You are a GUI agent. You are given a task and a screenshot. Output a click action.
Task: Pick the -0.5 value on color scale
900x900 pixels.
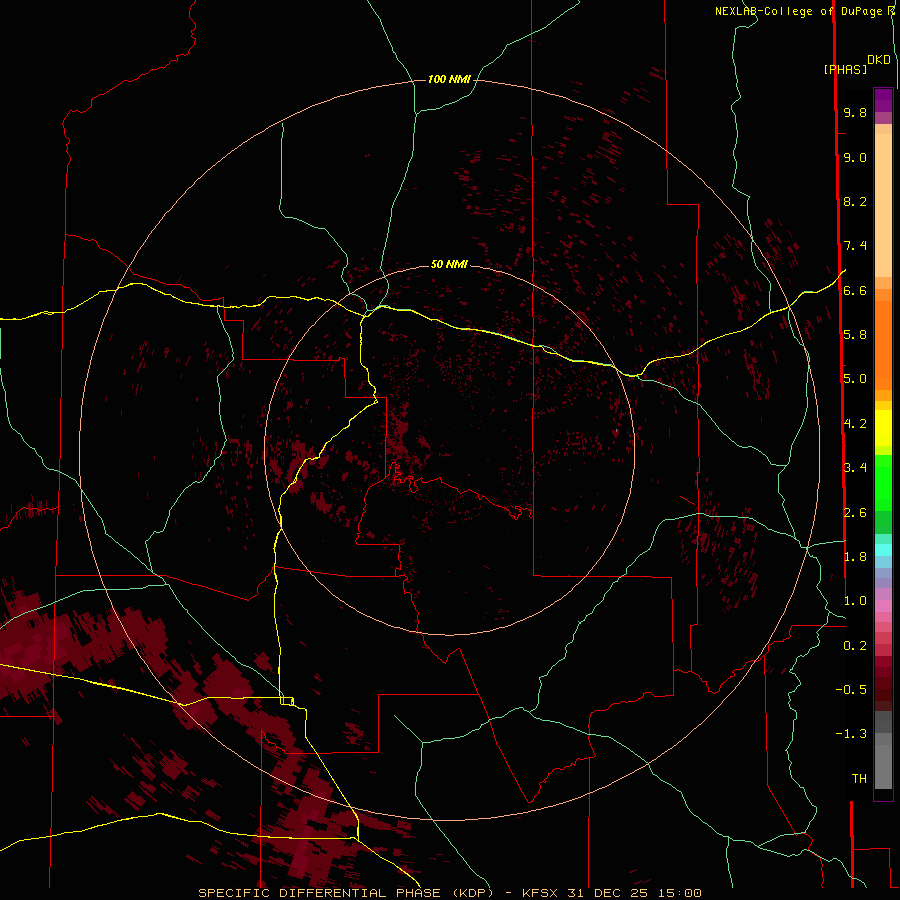point(851,690)
